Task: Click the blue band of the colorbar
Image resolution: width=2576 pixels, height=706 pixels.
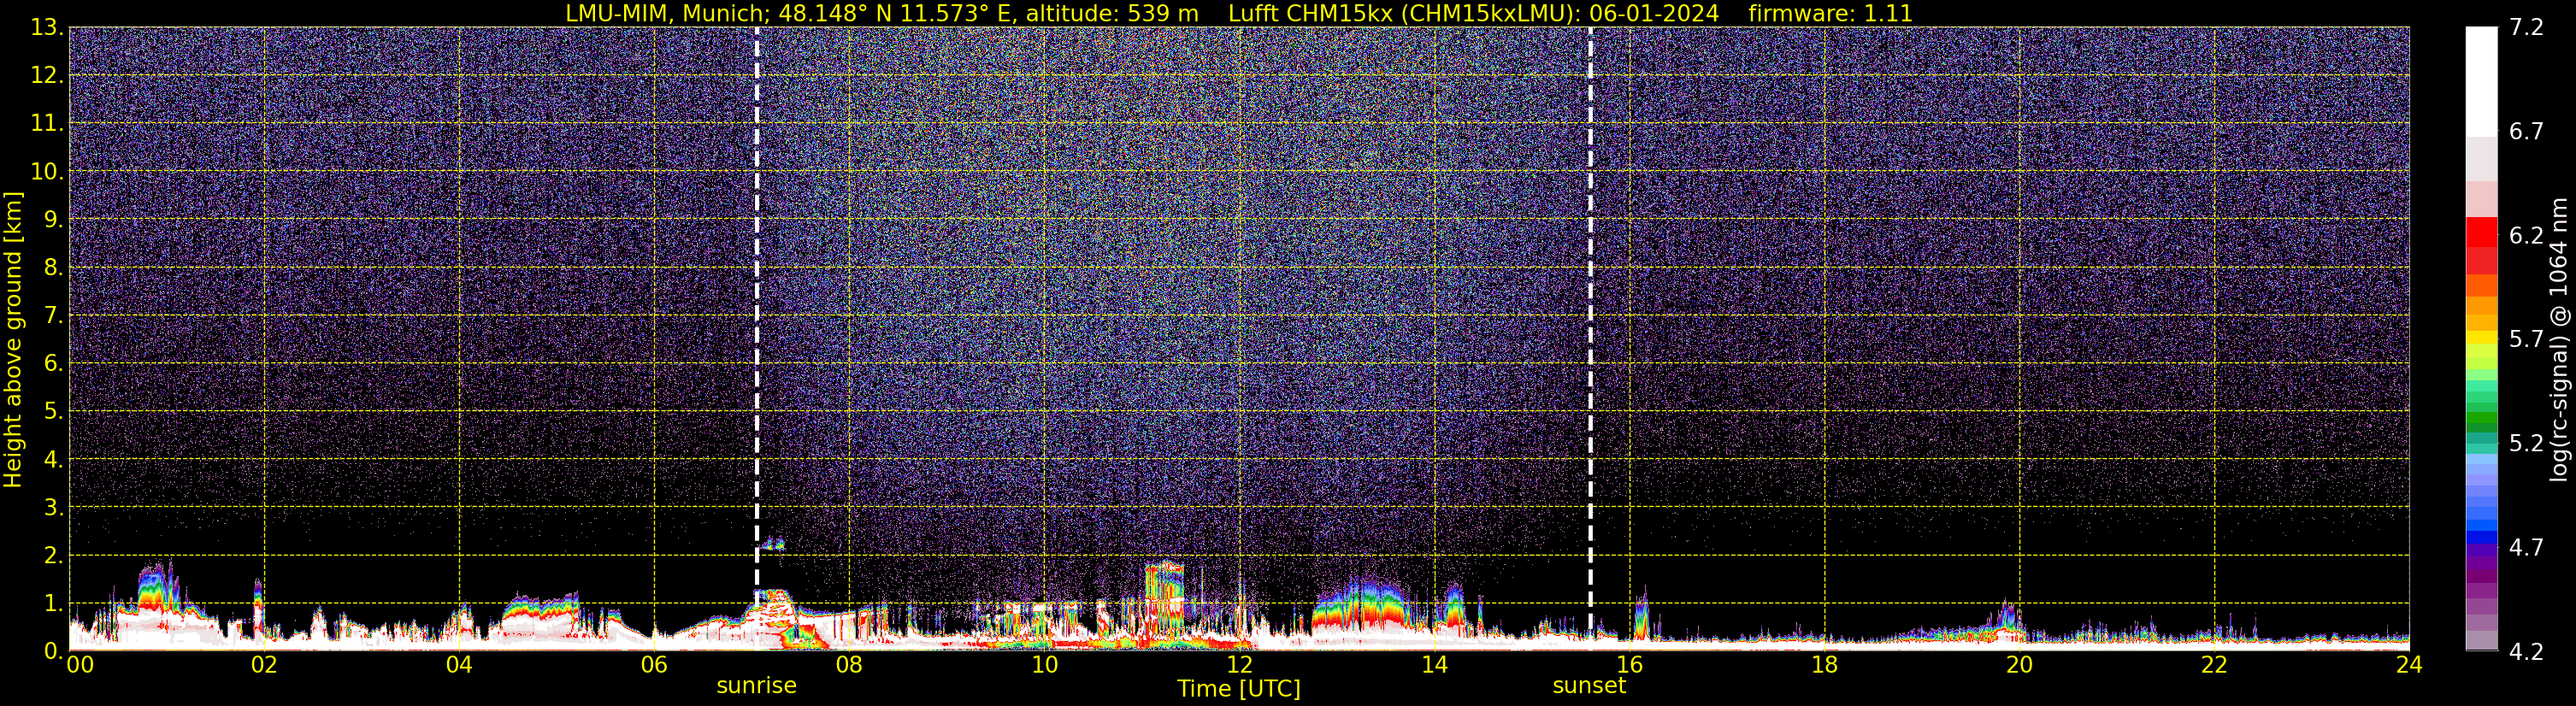Action: [x=2481, y=529]
